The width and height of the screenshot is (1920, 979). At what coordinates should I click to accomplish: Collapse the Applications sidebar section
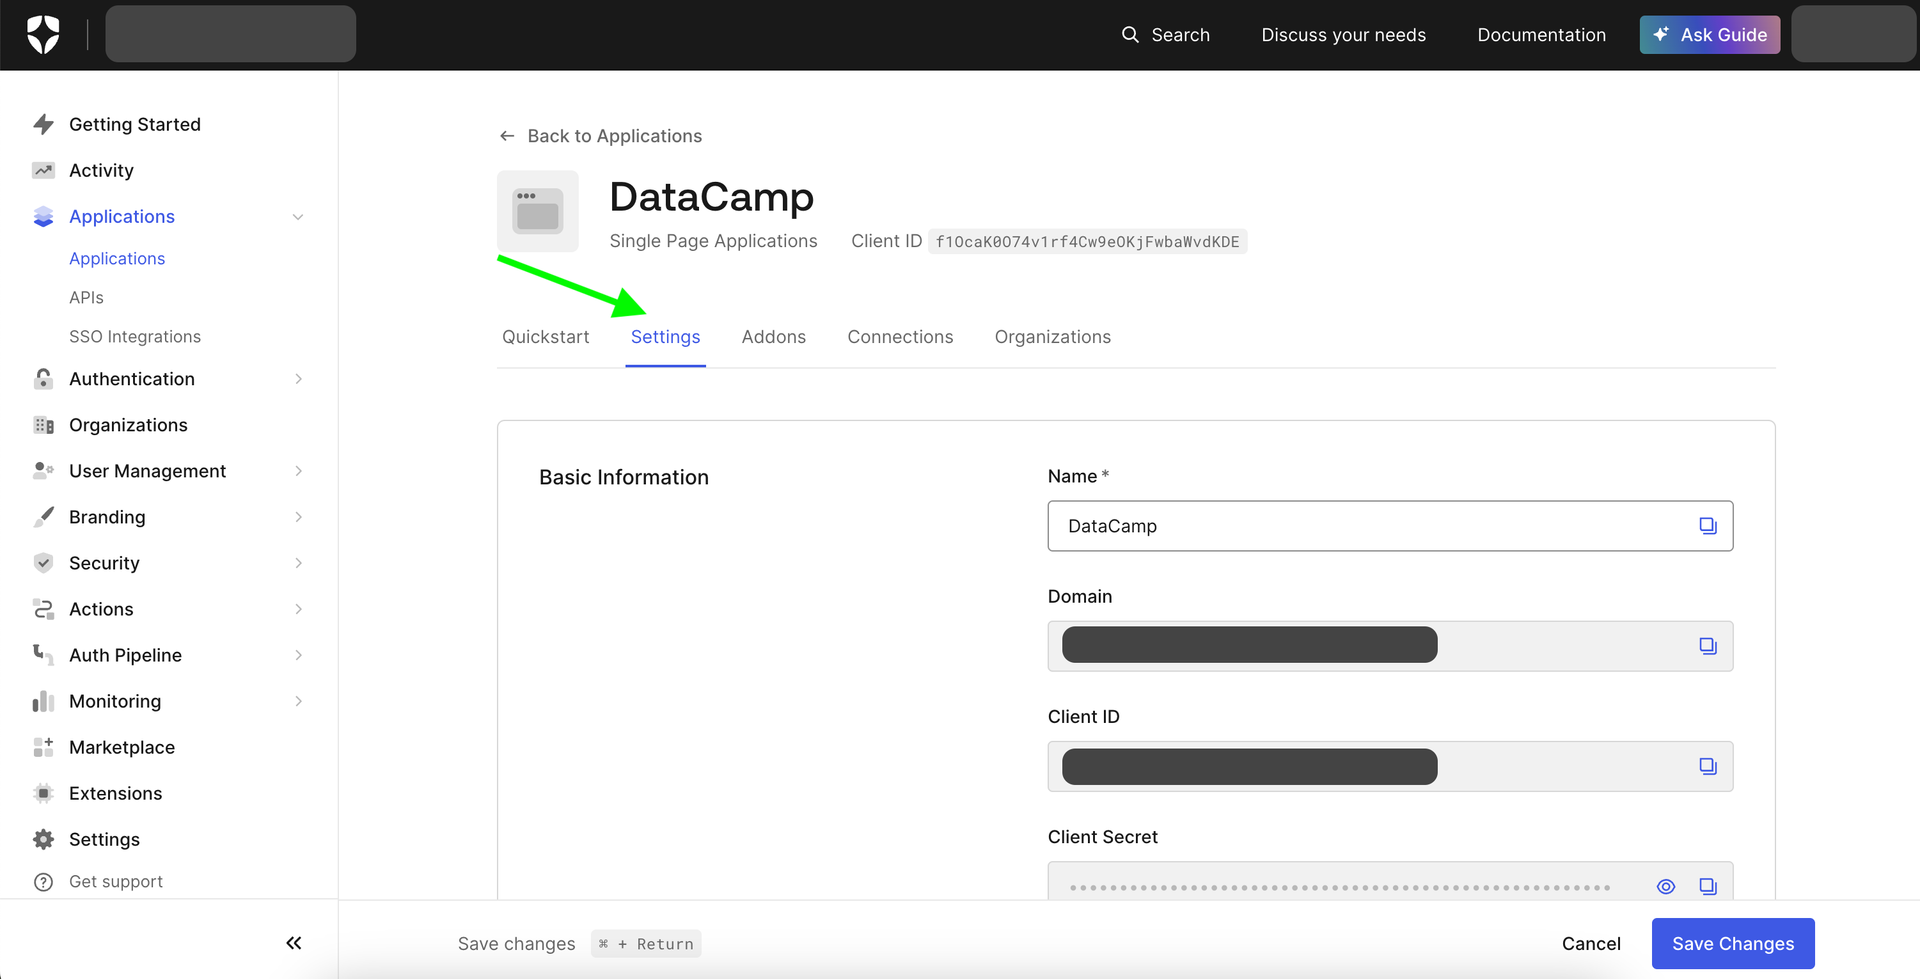coord(297,217)
